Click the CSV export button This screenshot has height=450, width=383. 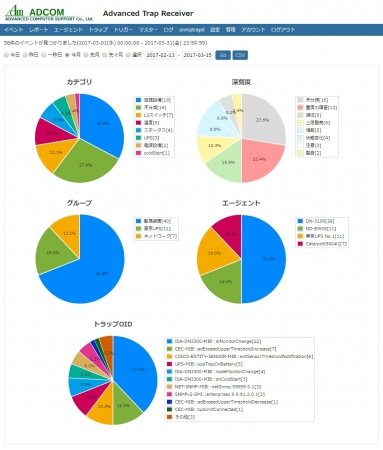coord(240,55)
